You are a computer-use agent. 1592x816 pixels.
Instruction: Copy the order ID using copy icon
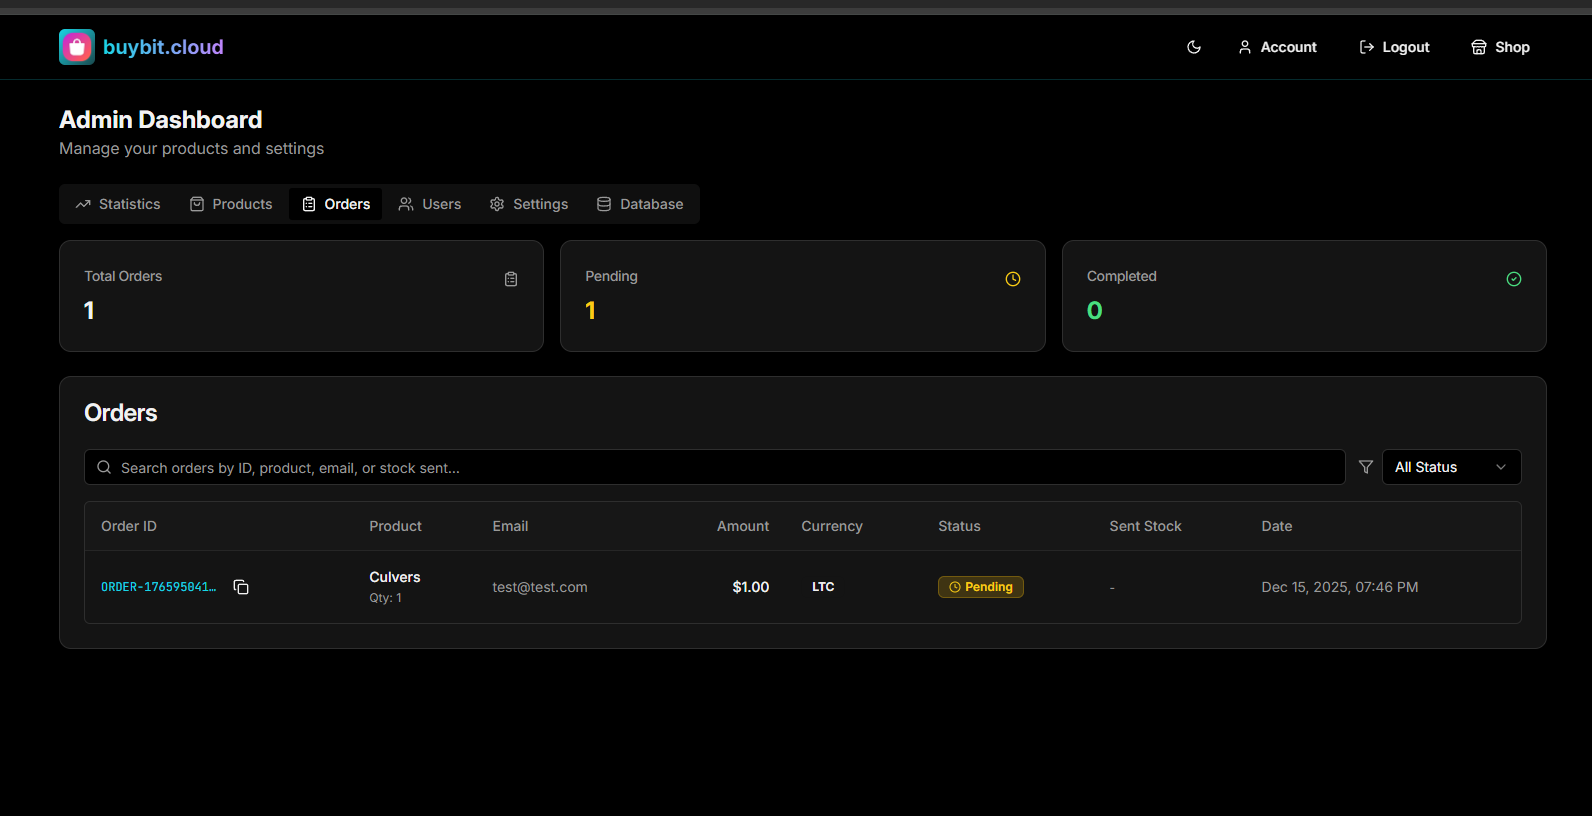(241, 587)
